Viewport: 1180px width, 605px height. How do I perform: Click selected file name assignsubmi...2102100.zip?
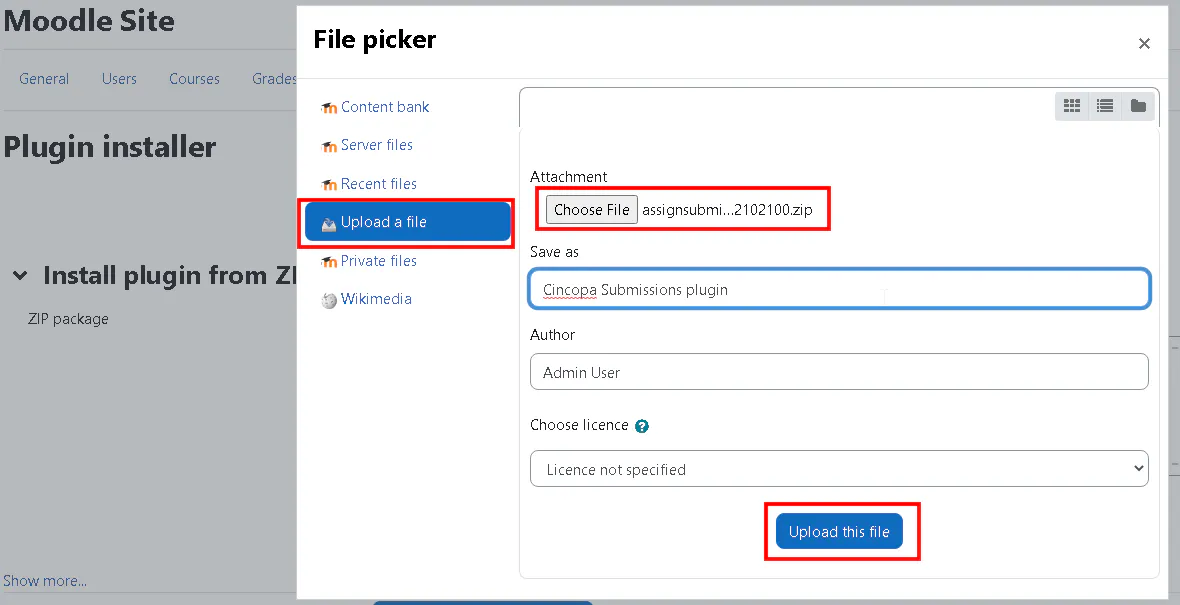[727, 210]
